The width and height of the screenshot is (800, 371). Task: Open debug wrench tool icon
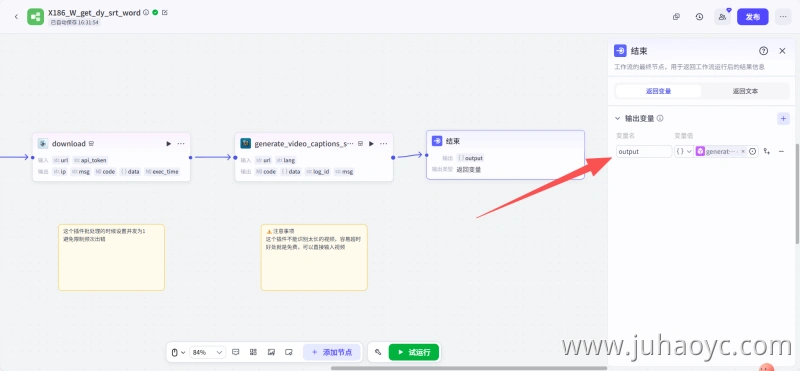[378, 352]
